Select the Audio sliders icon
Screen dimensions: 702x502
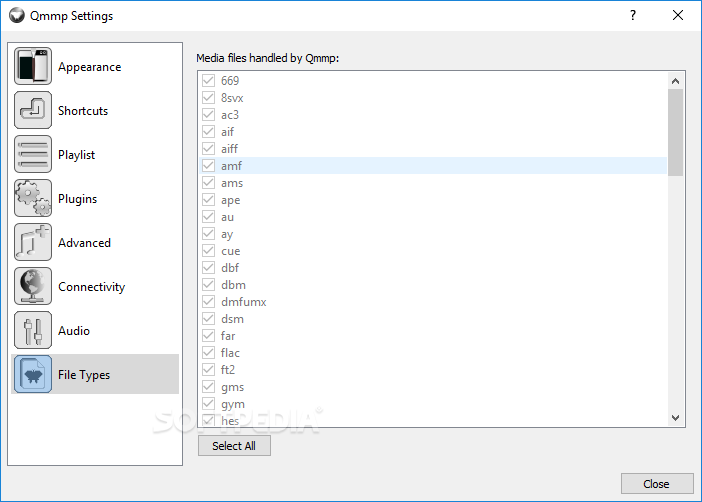[x=33, y=330]
